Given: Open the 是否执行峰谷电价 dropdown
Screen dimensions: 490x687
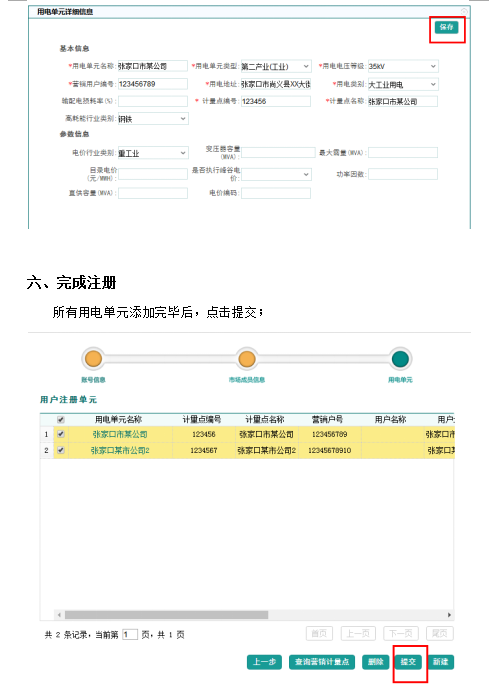Looking at the screenshot, I should [276, 174].
